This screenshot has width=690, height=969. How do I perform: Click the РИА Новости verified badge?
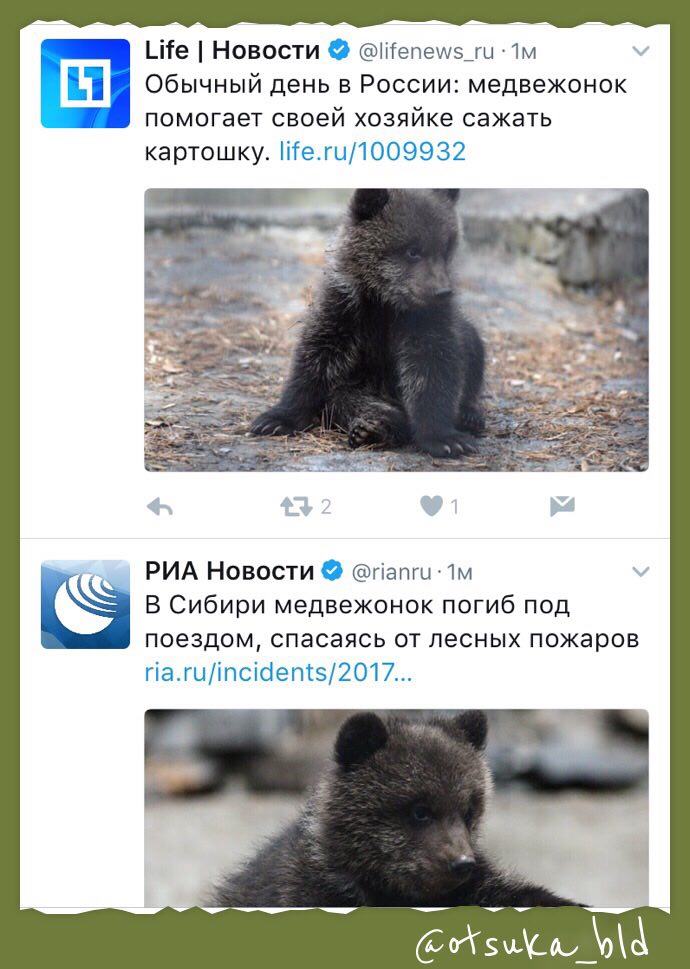[x=332, y=571]
